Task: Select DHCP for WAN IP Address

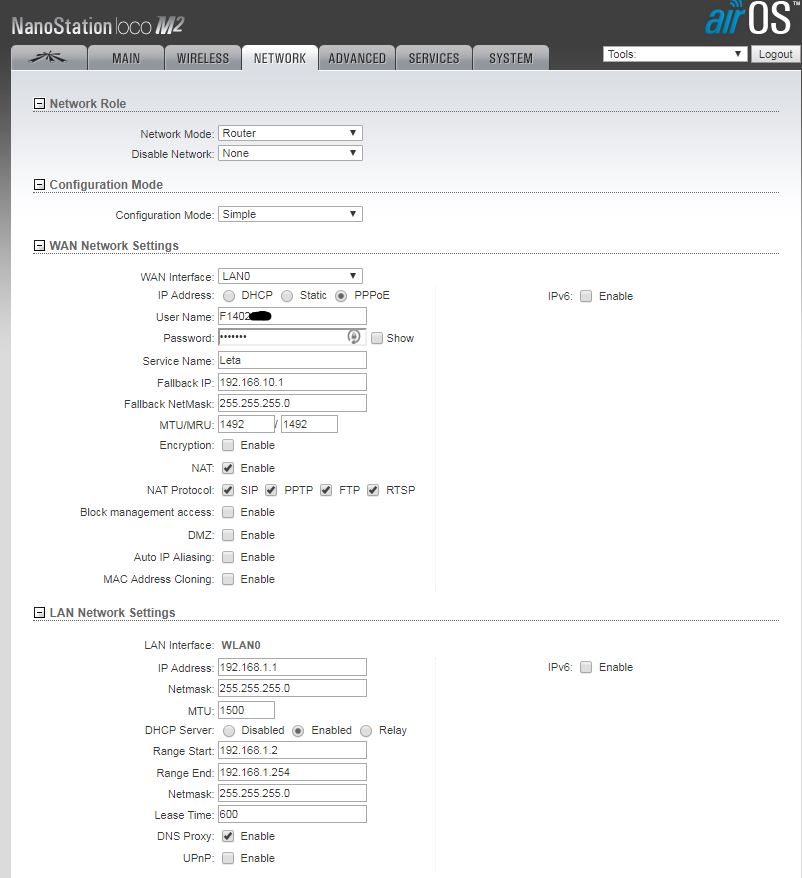Action: coord(229,296)
